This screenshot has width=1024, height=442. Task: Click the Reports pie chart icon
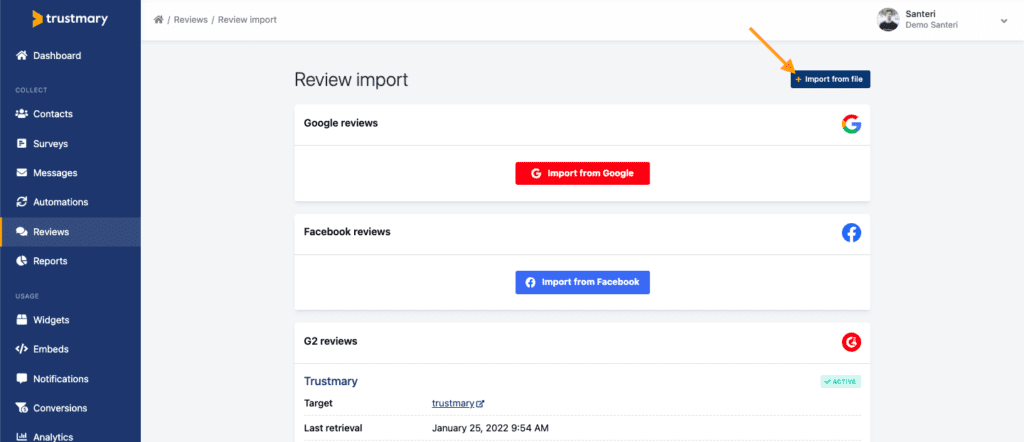point(22,260)
